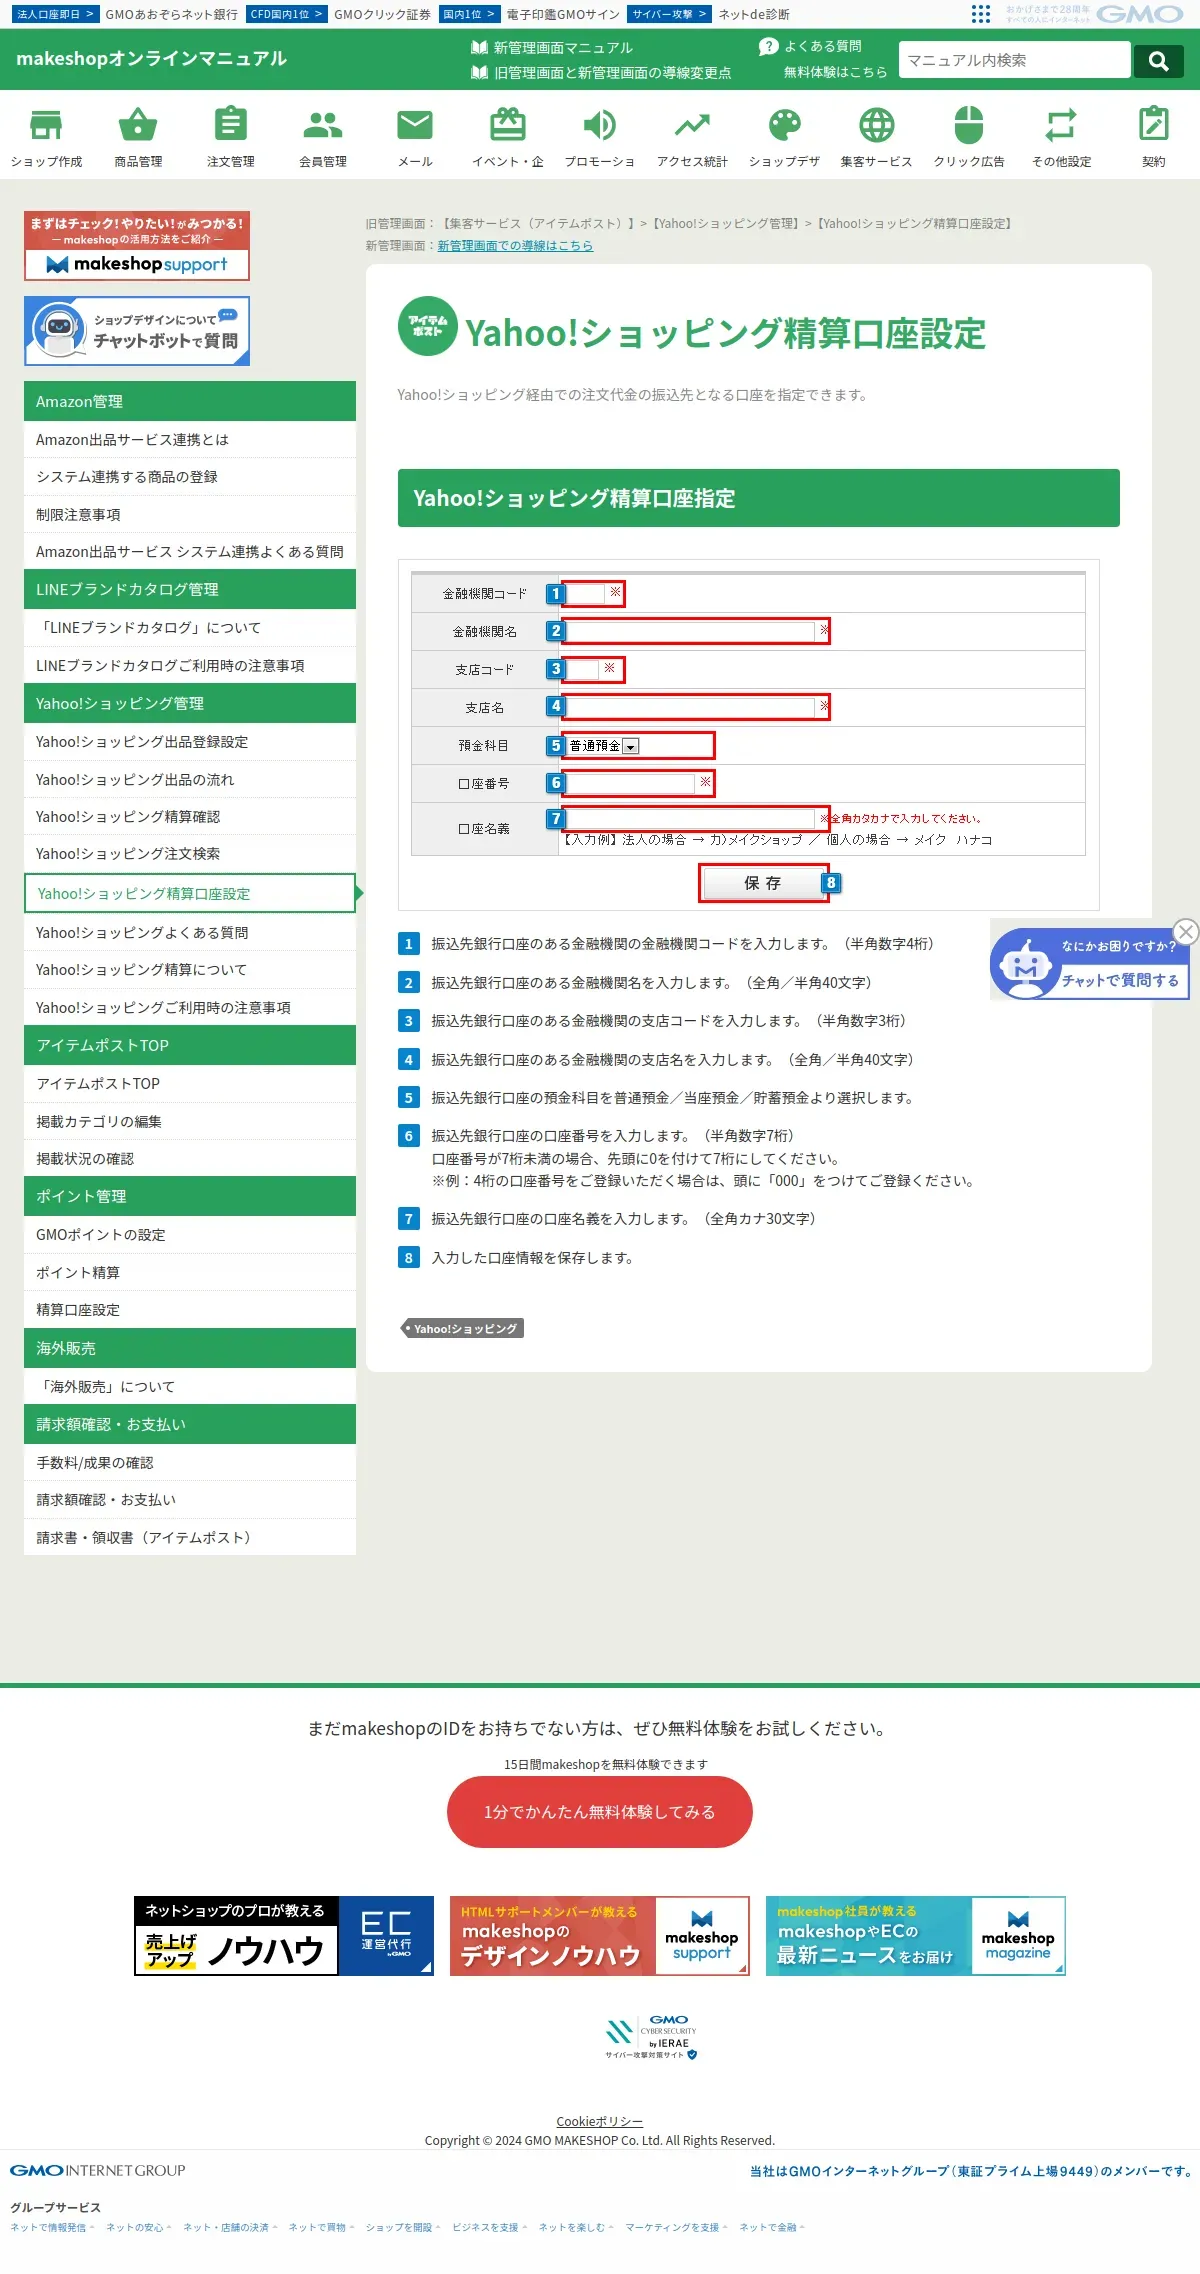Open the プロモーショ speaker icon
This screenshot has width=1200, height=2274.
(x=600, y=125)
